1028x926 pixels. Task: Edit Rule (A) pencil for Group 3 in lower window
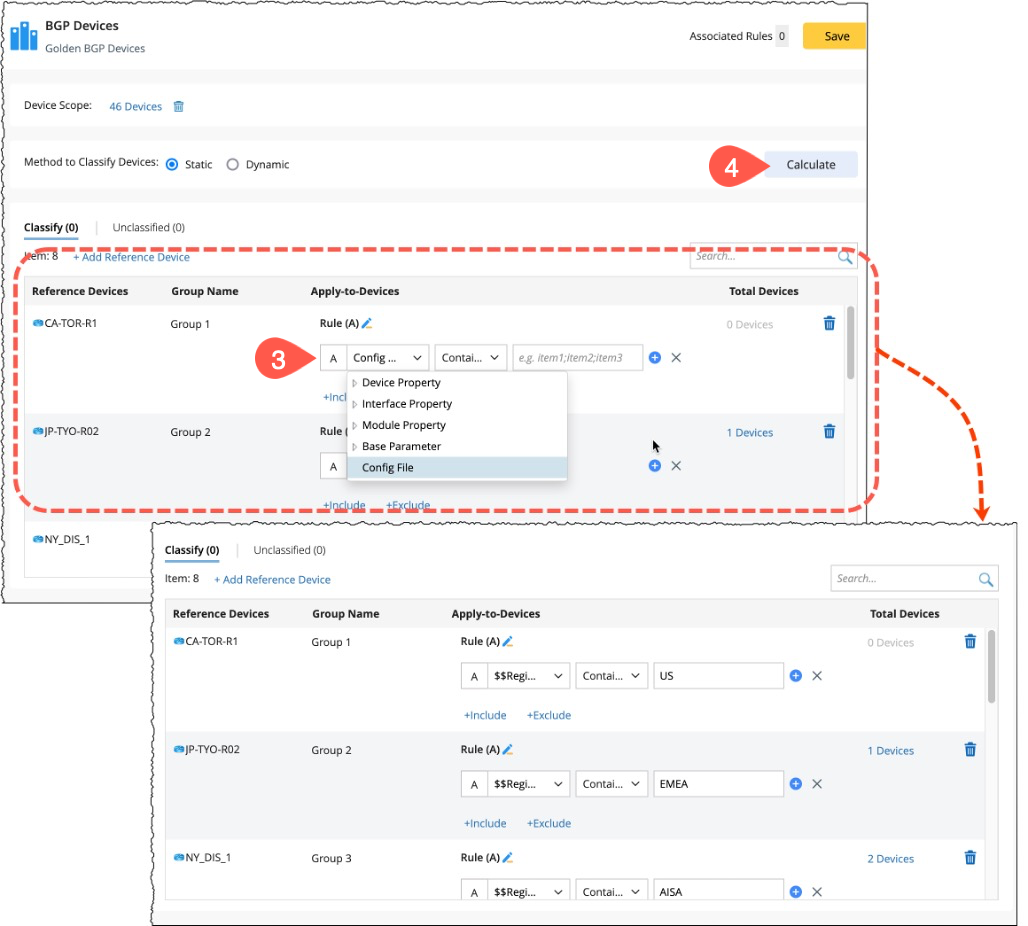click(x=507, y=857)
